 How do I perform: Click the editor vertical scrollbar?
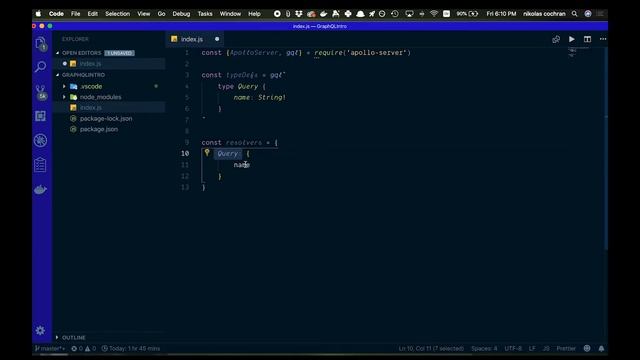tap(606, 149)
